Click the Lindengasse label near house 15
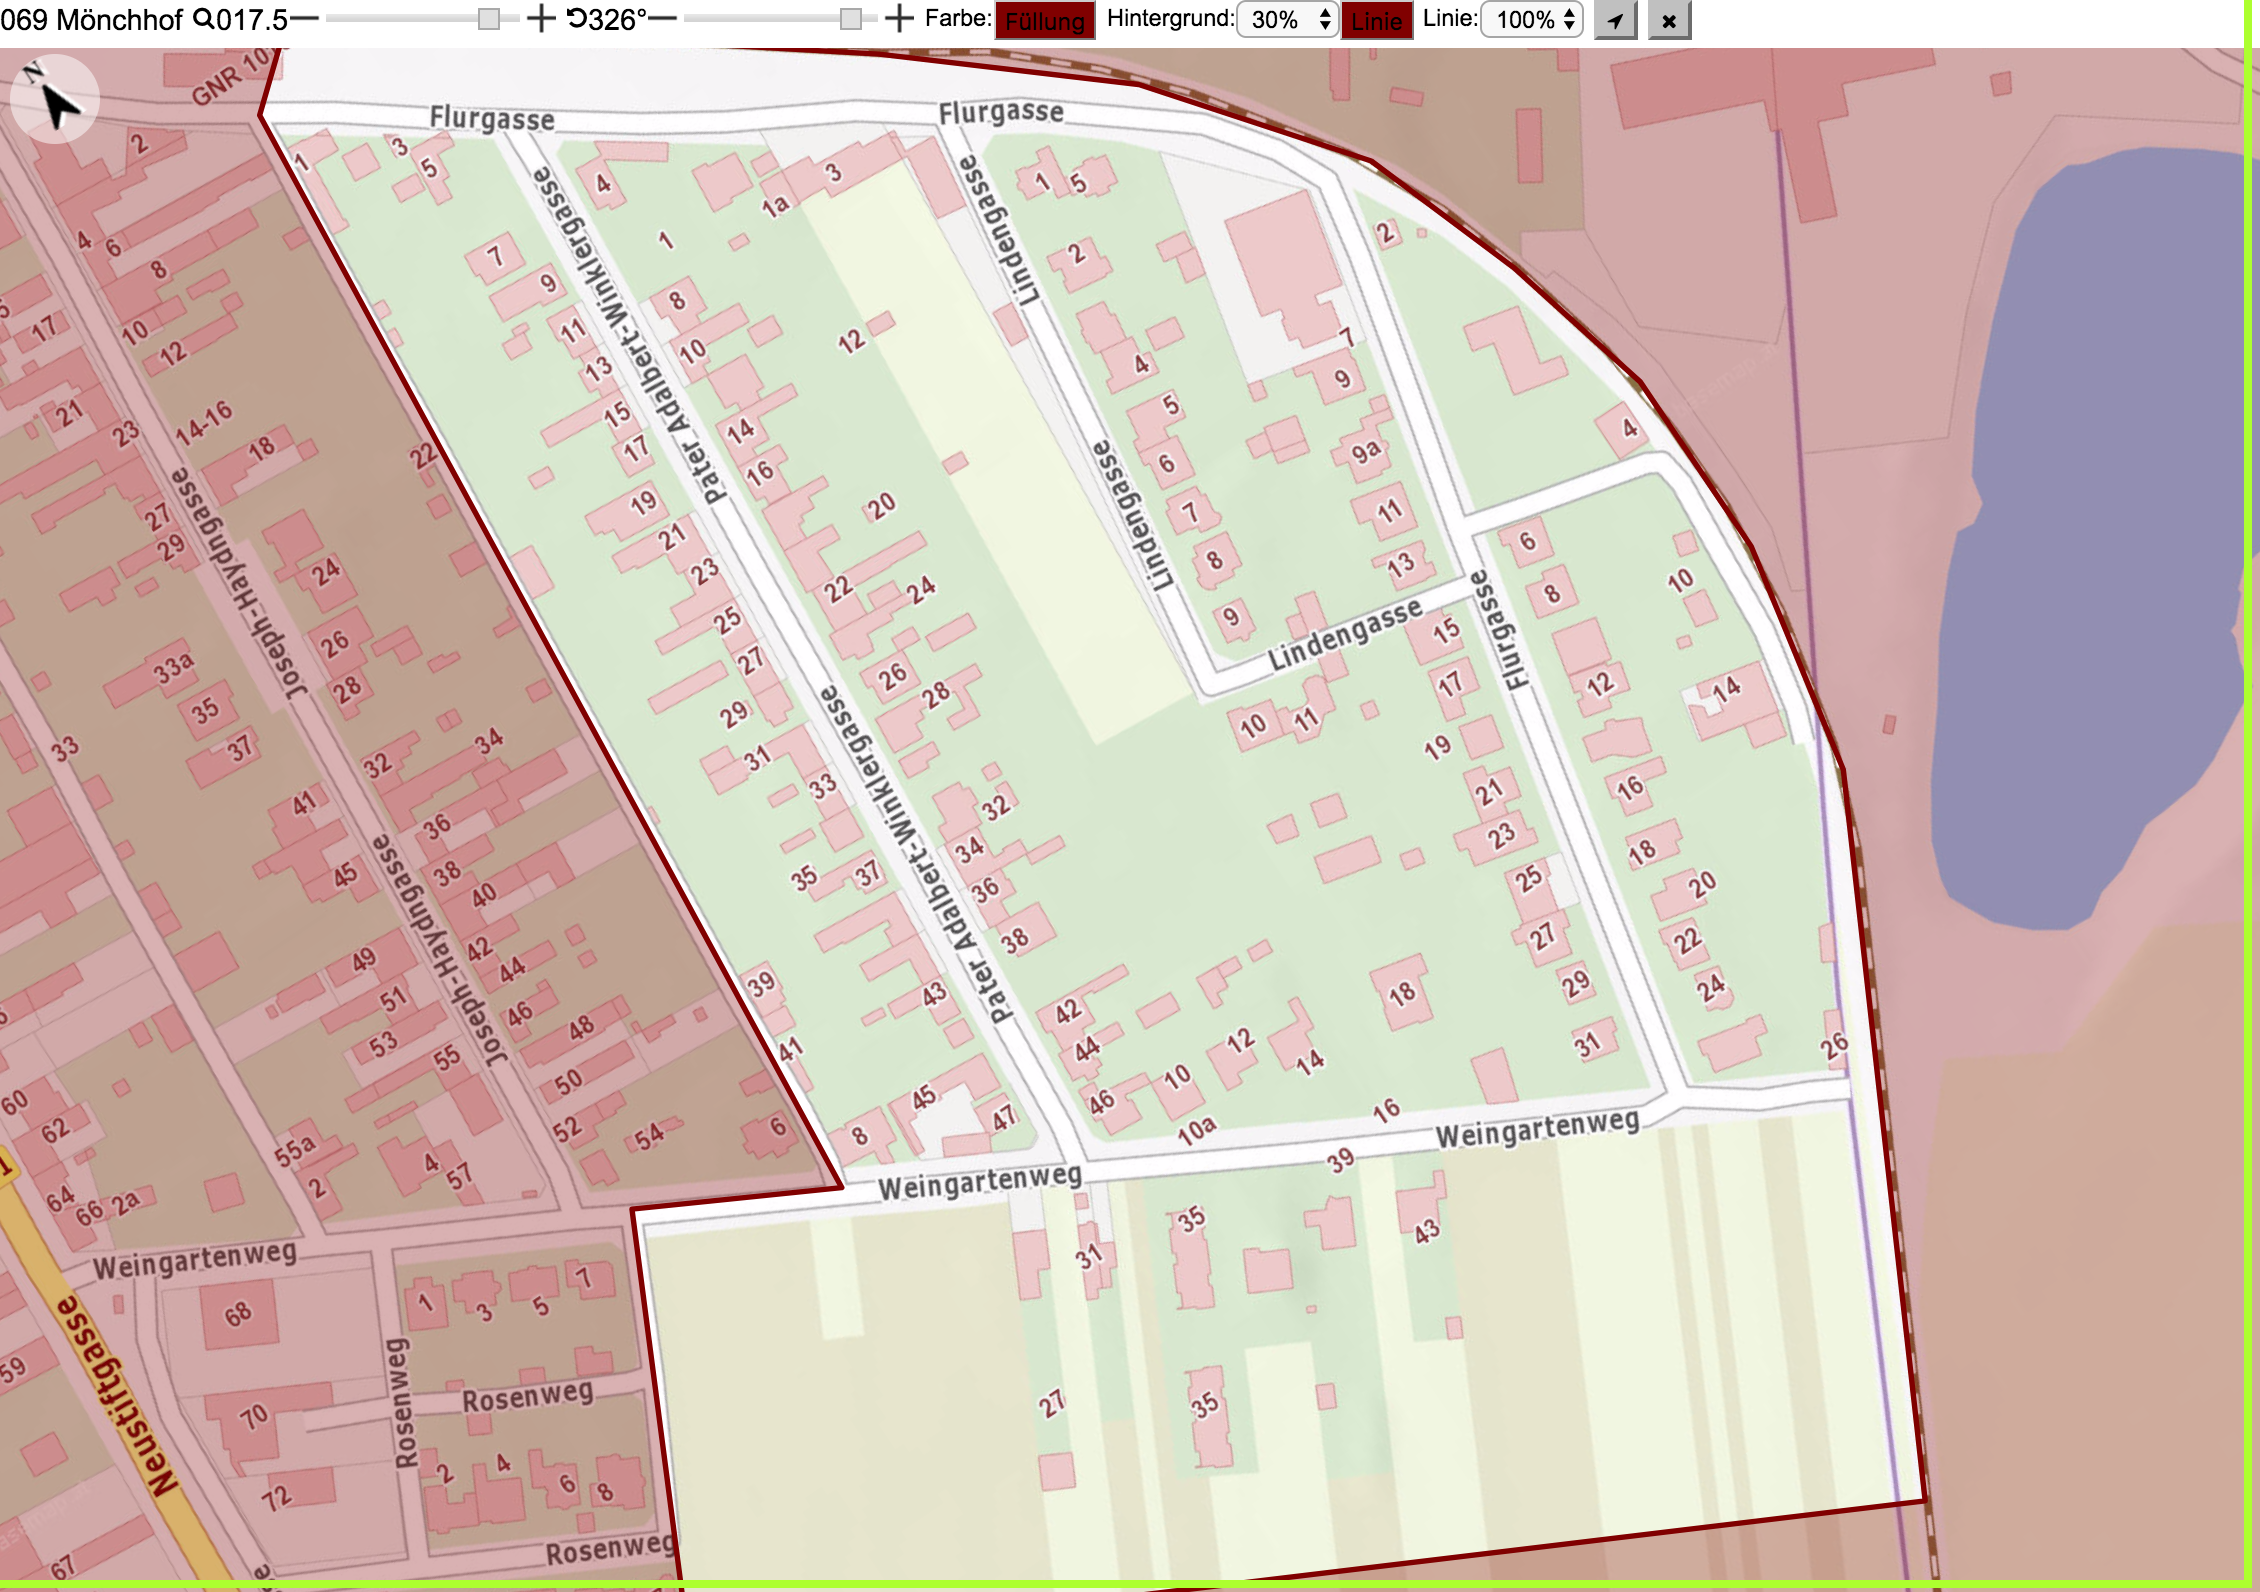Screen dimensions: 2260x1592 point(1345,635)
